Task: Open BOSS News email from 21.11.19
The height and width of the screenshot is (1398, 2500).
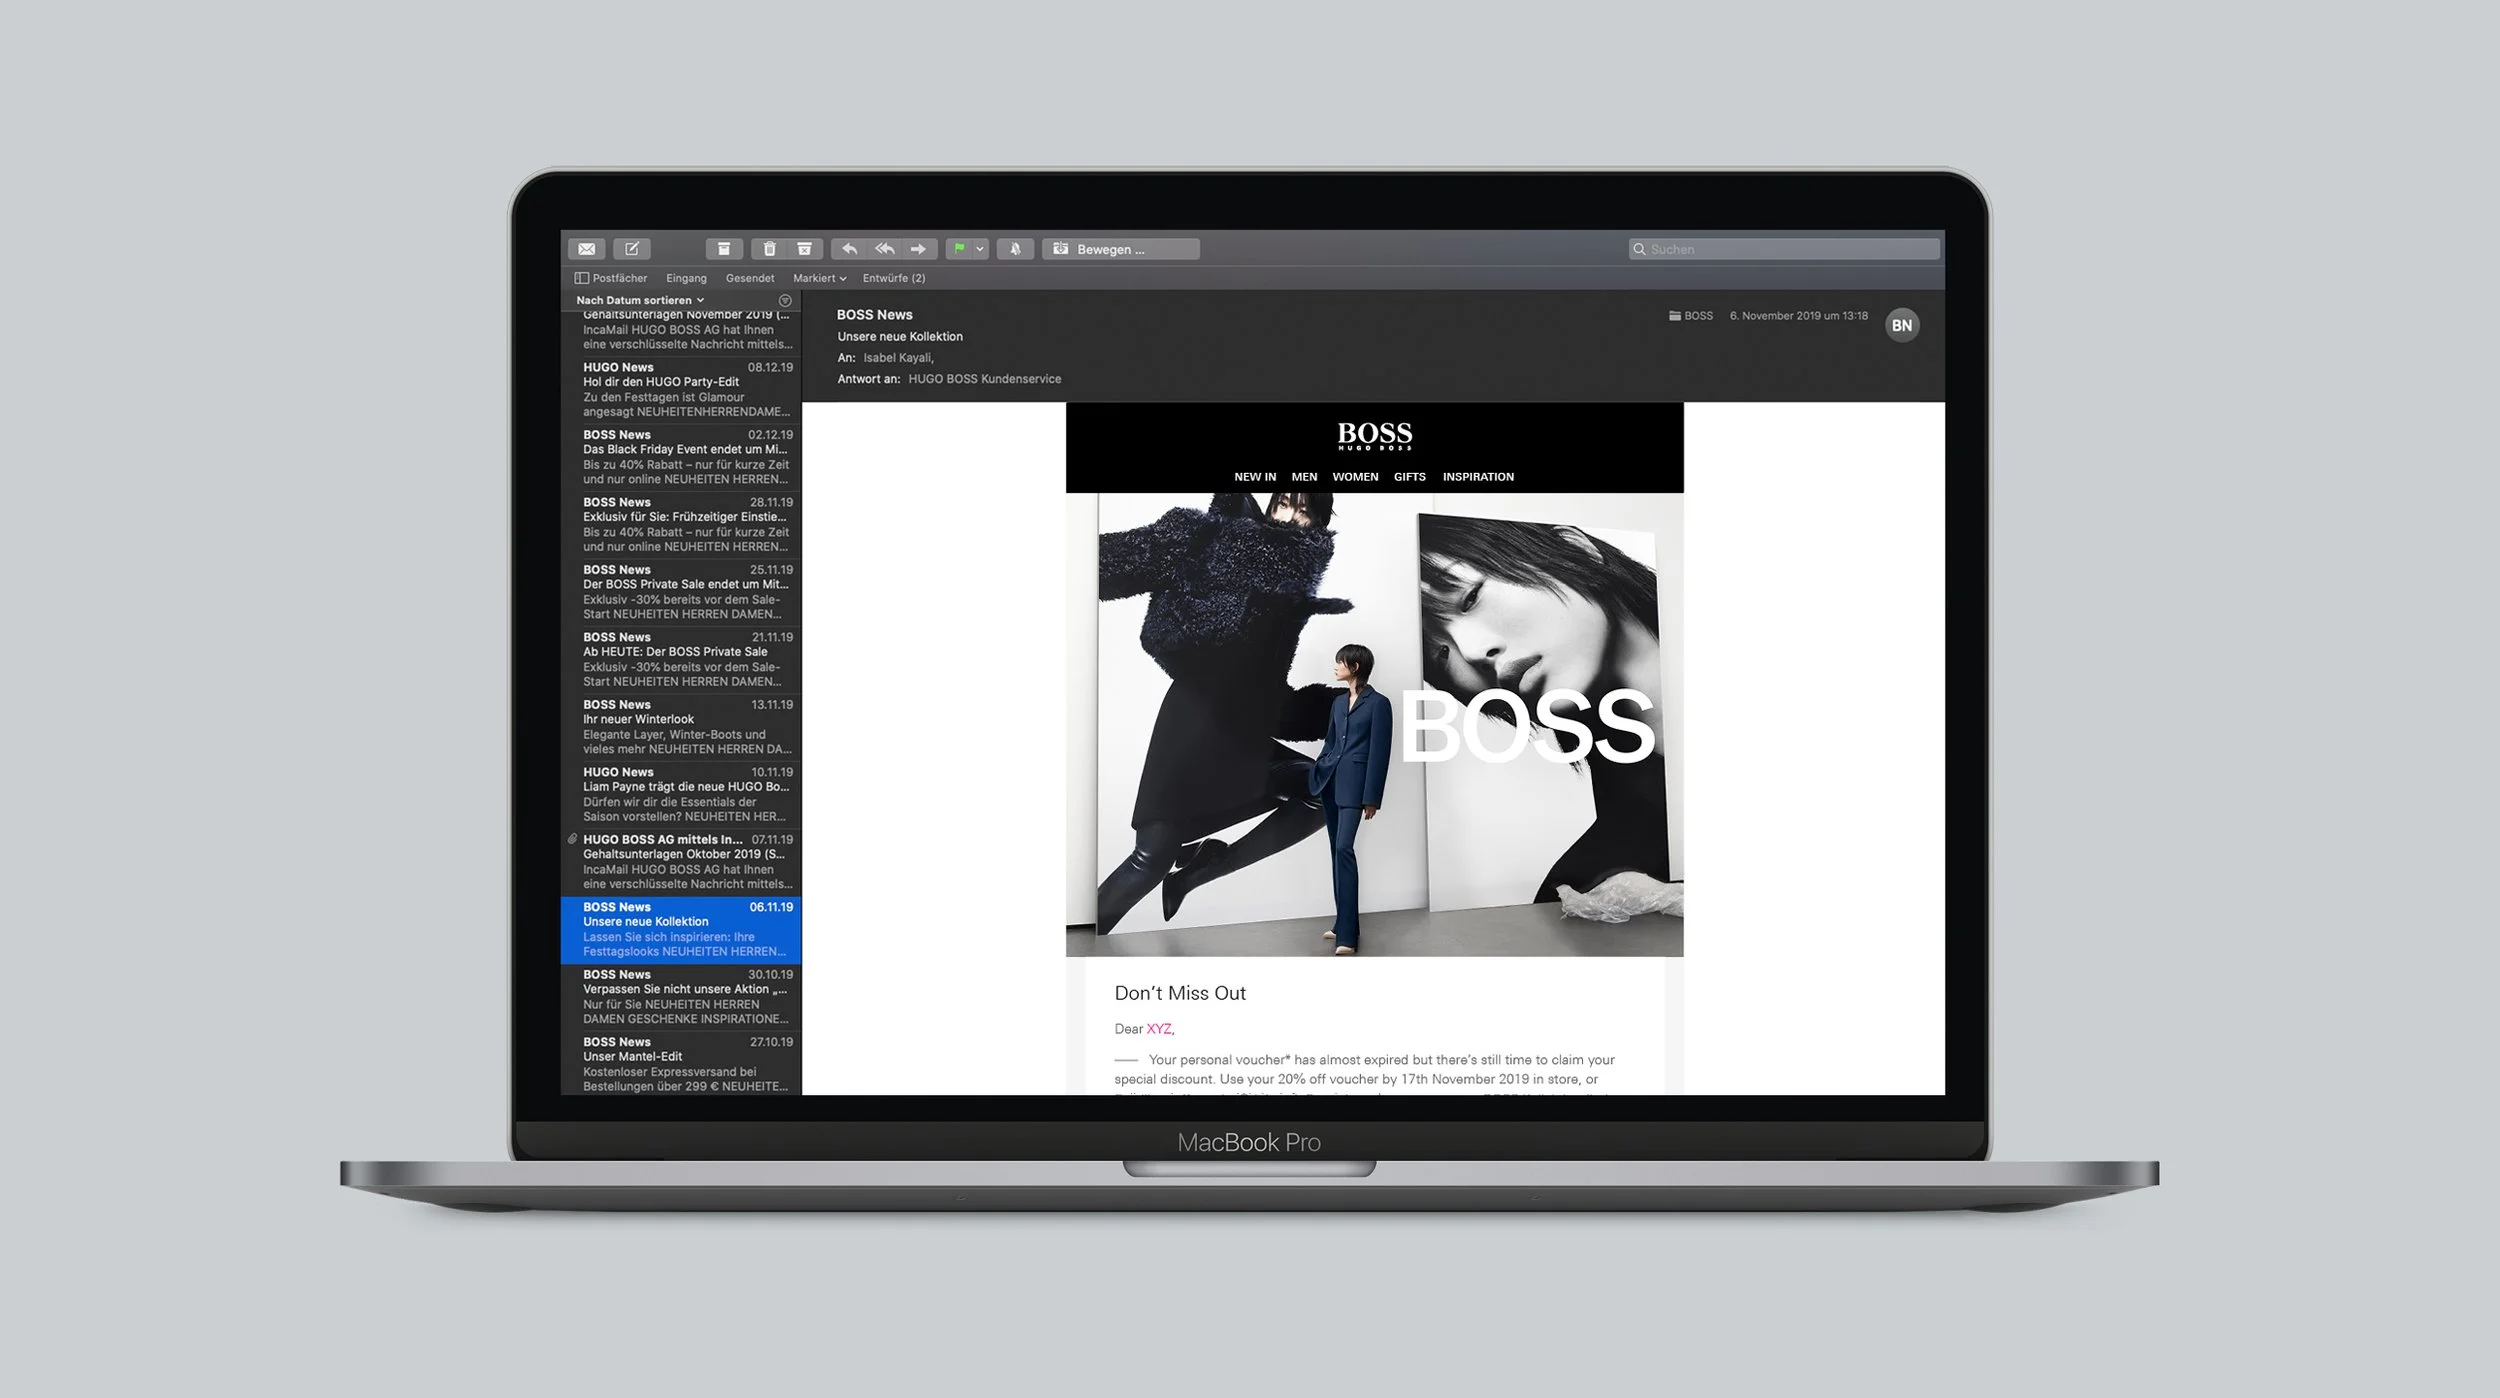Action: point(681,659)
